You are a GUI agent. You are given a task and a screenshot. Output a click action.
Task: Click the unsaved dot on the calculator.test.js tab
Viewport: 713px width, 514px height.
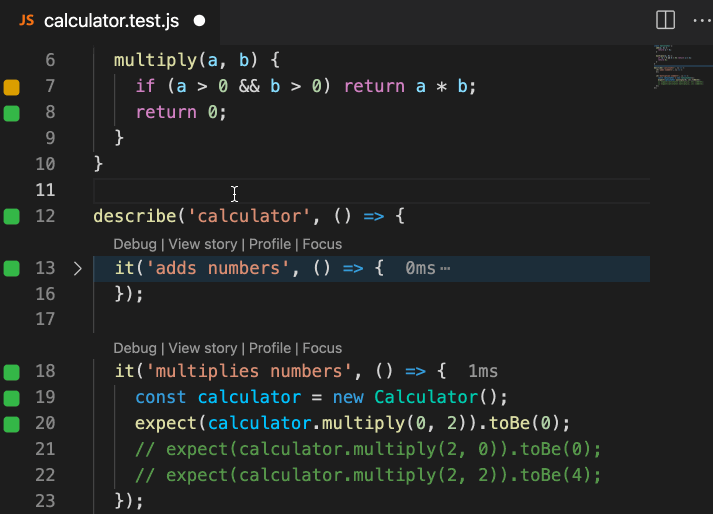(199, 20)
